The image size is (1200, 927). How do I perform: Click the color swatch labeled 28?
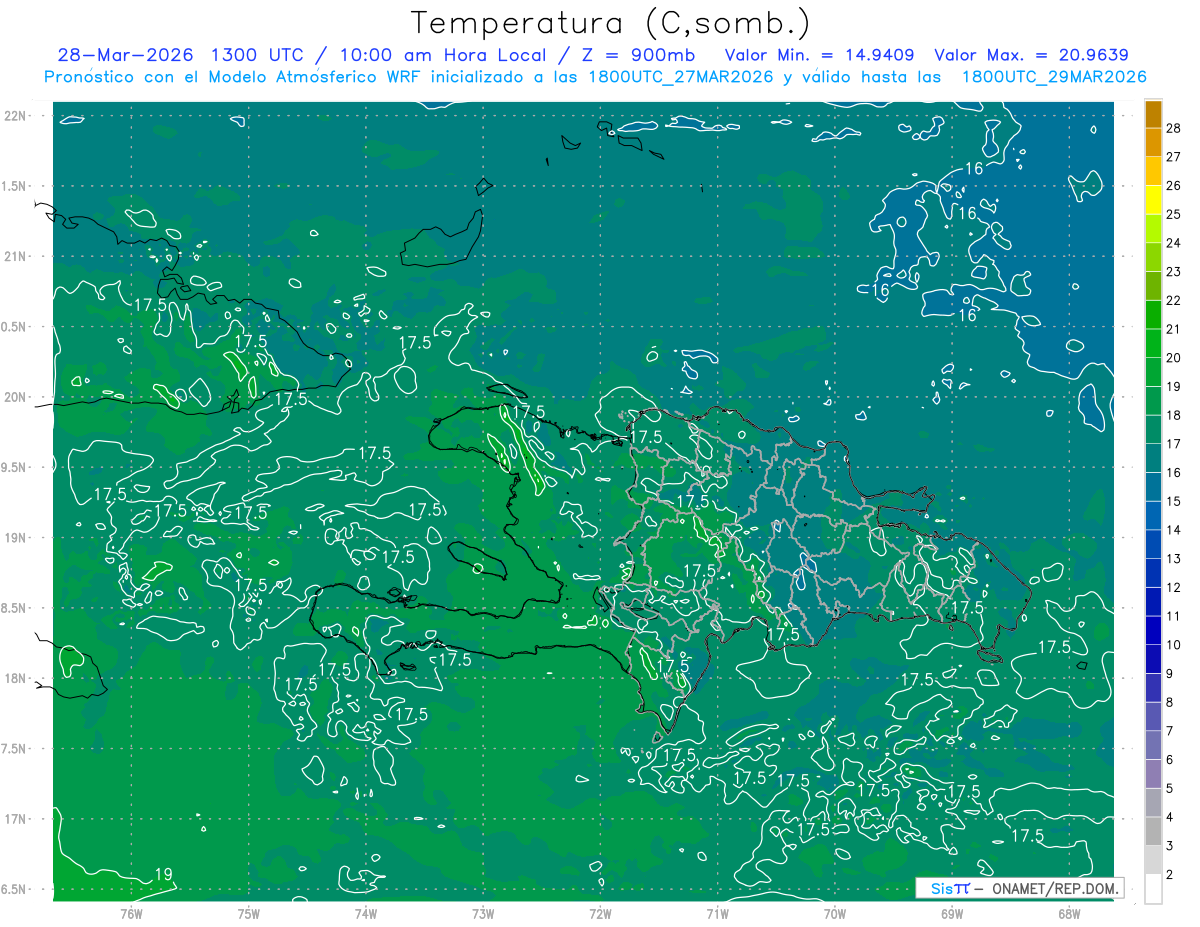[x=1153, y=114]
